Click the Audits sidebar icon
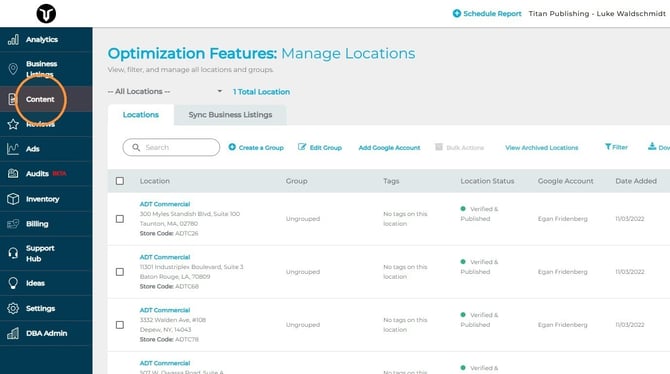 coord(13,174)
